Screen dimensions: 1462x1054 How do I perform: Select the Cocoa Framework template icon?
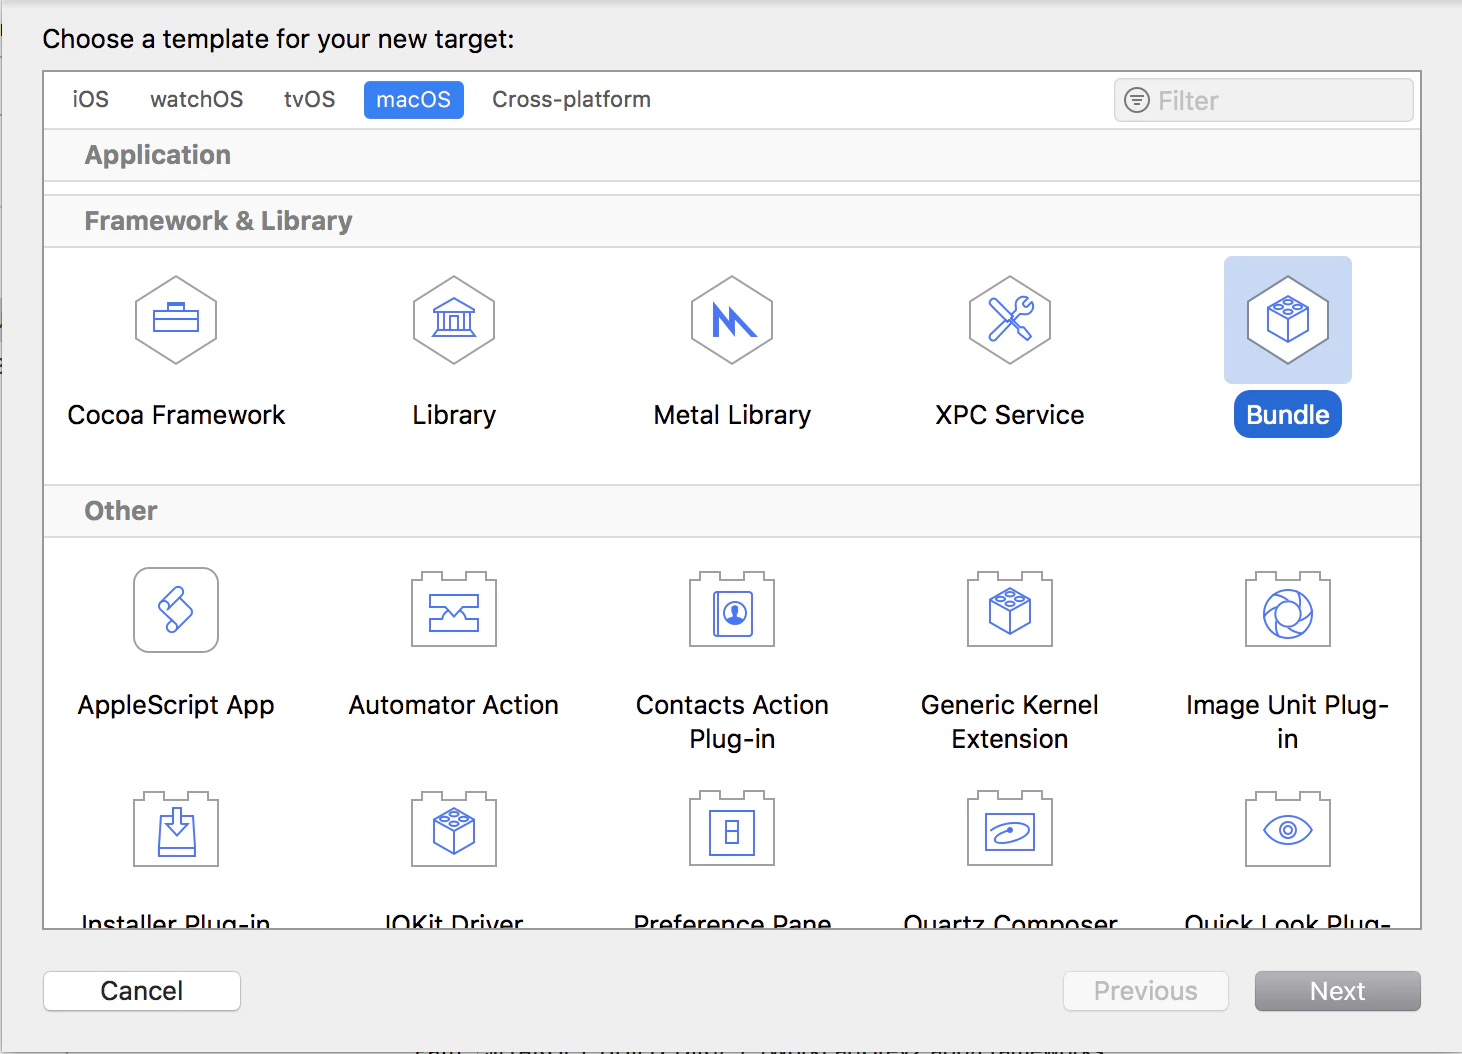point(176,320)
